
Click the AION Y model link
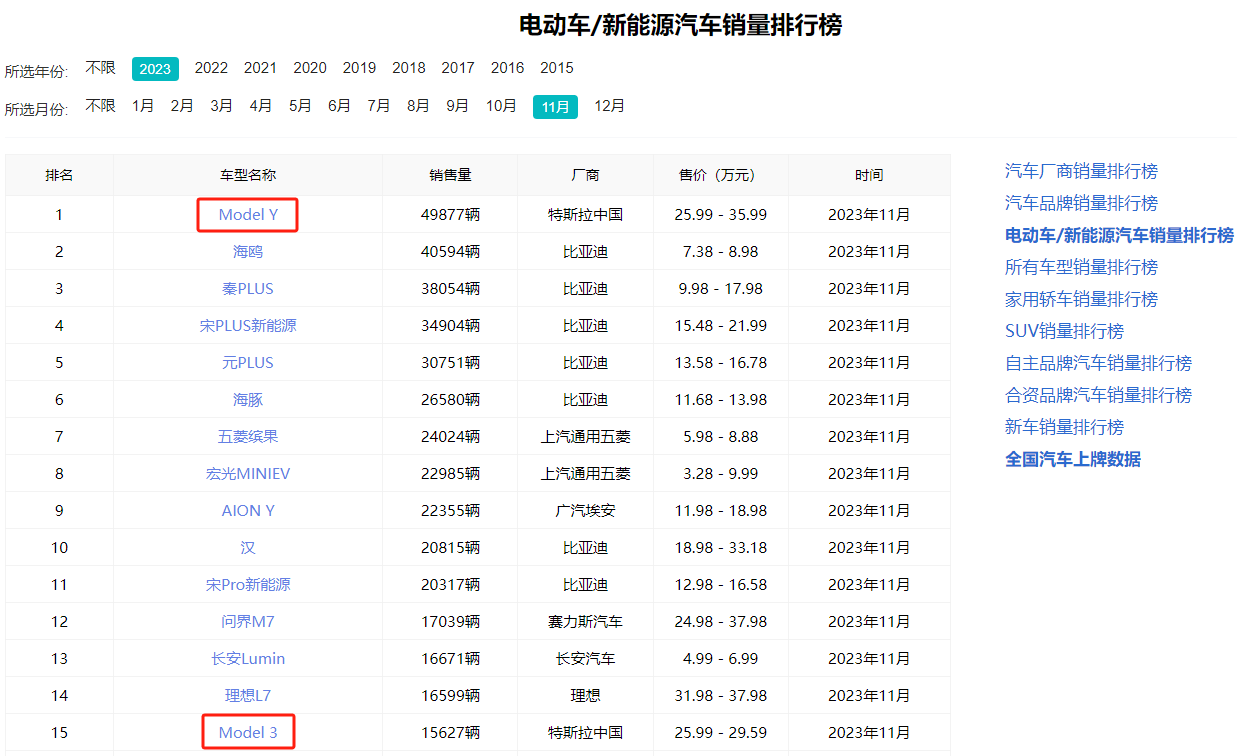point(248,511)
